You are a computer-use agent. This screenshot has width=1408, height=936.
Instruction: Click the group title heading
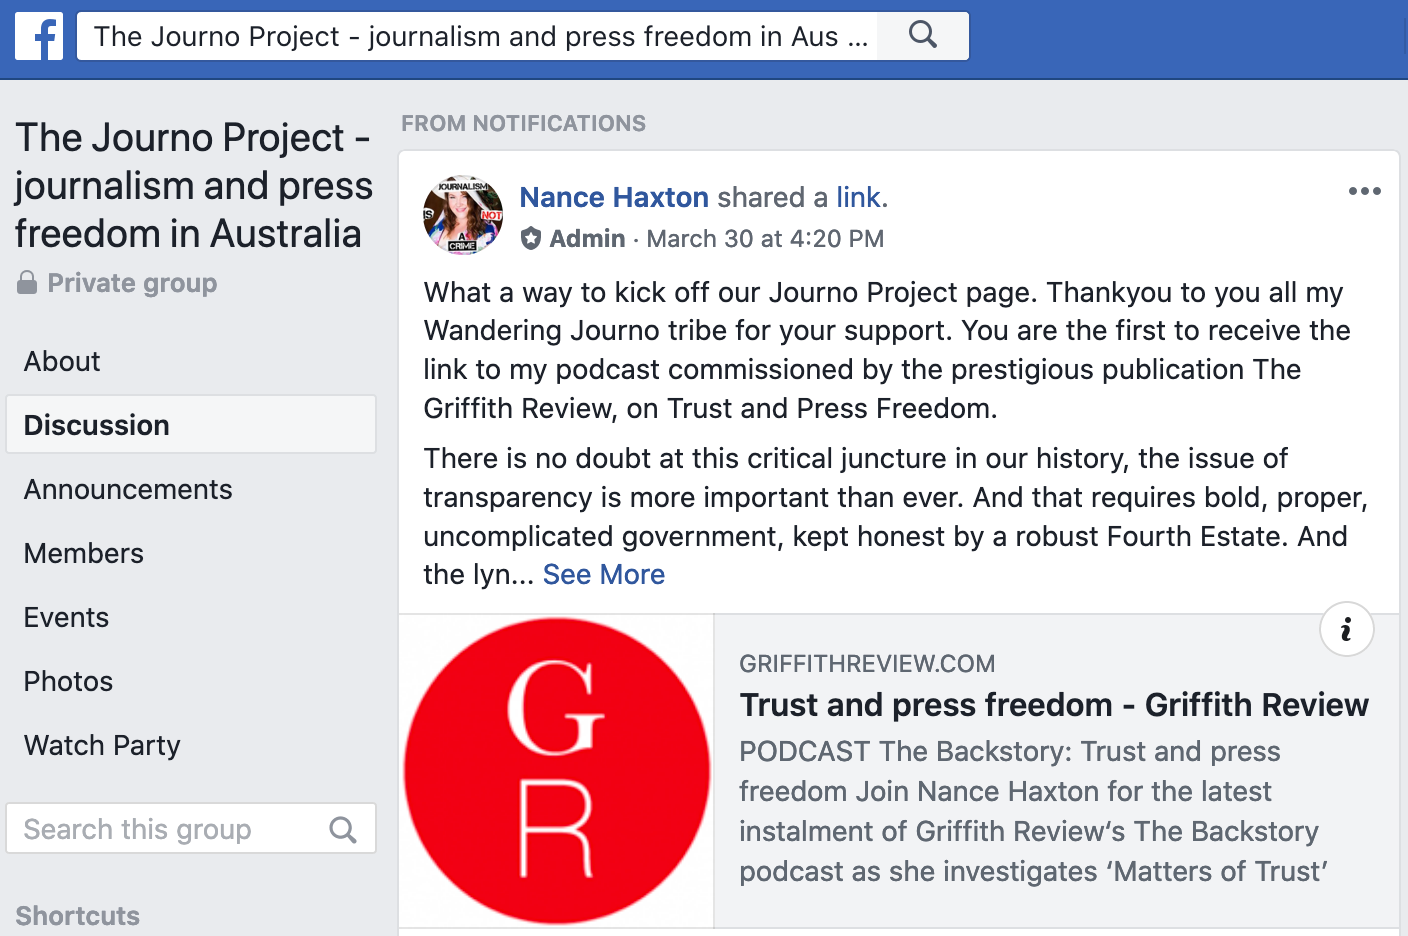[x=194, y=185]
